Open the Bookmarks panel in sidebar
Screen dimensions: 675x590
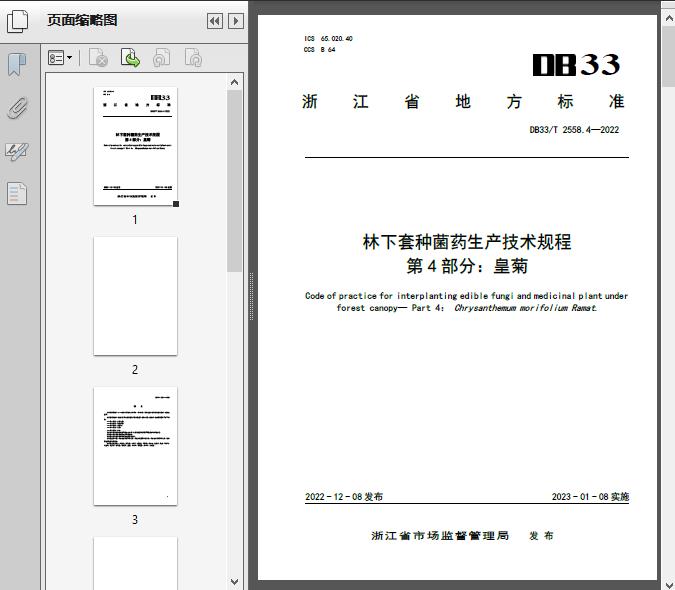[x=17, y=65]
